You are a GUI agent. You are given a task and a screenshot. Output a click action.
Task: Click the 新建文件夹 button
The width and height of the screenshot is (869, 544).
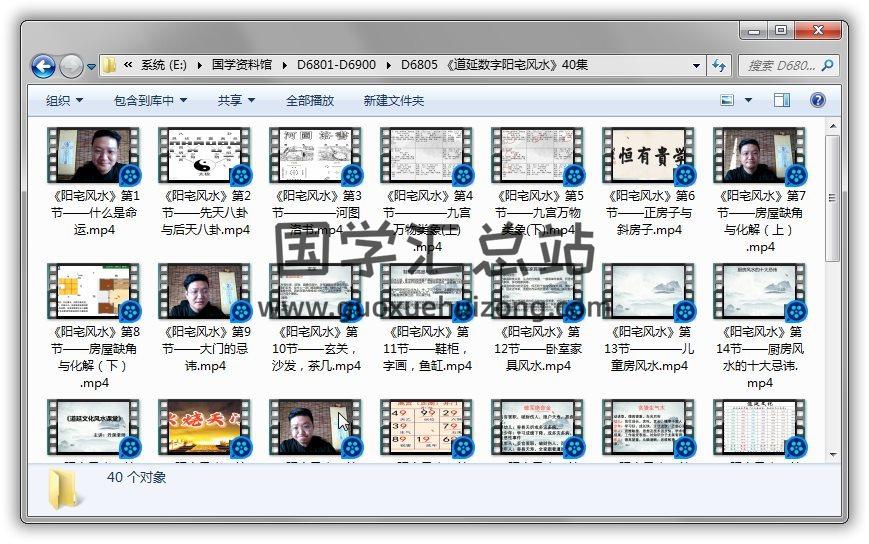[393, 101]
